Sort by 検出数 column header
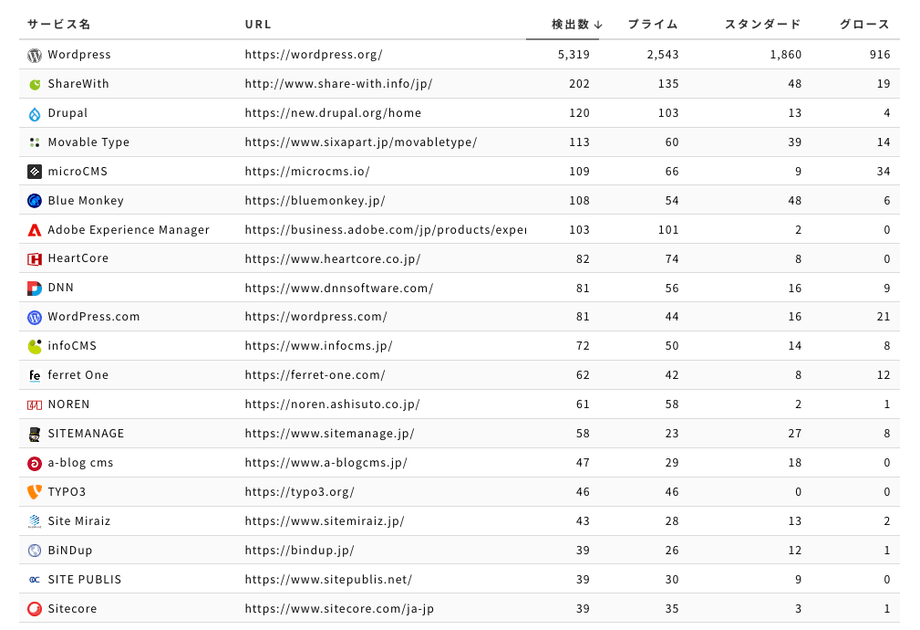Image resolution: width=920 pixels, height=630 pixels. coord(576,24)
